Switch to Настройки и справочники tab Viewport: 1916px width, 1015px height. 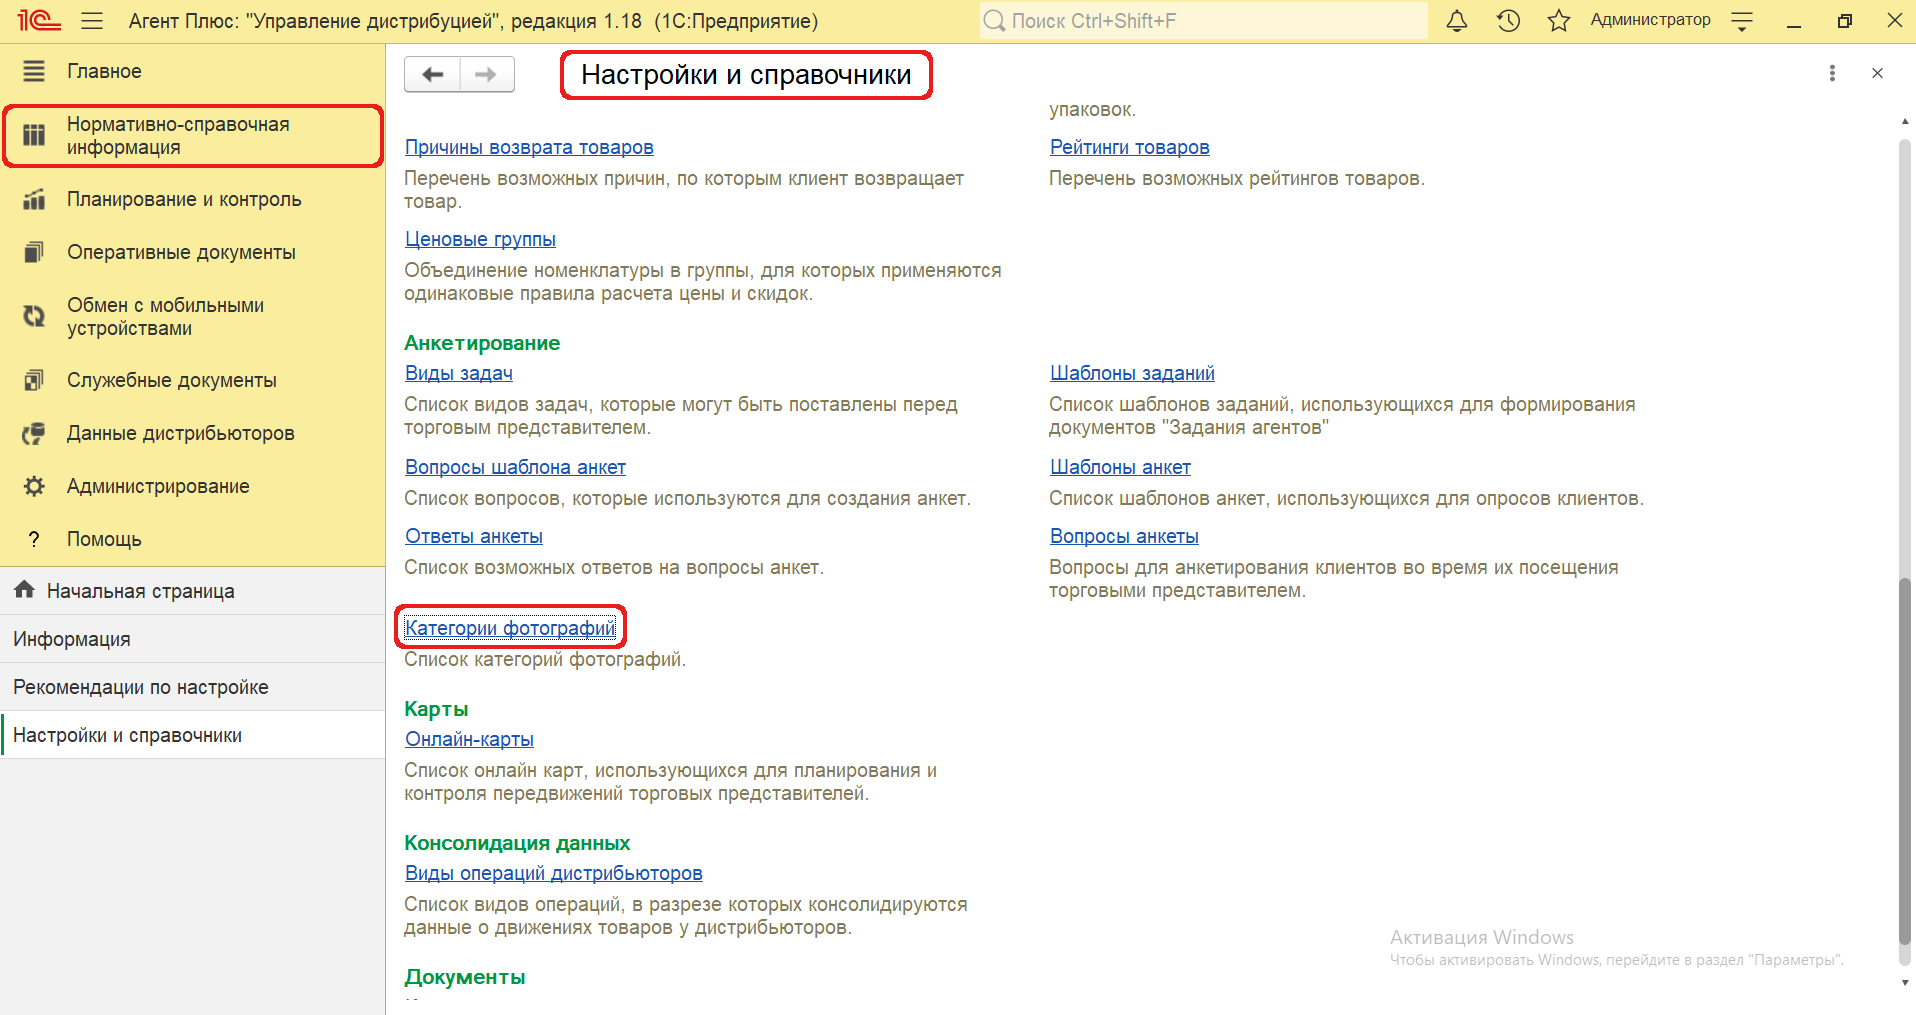tap(192, 735)
